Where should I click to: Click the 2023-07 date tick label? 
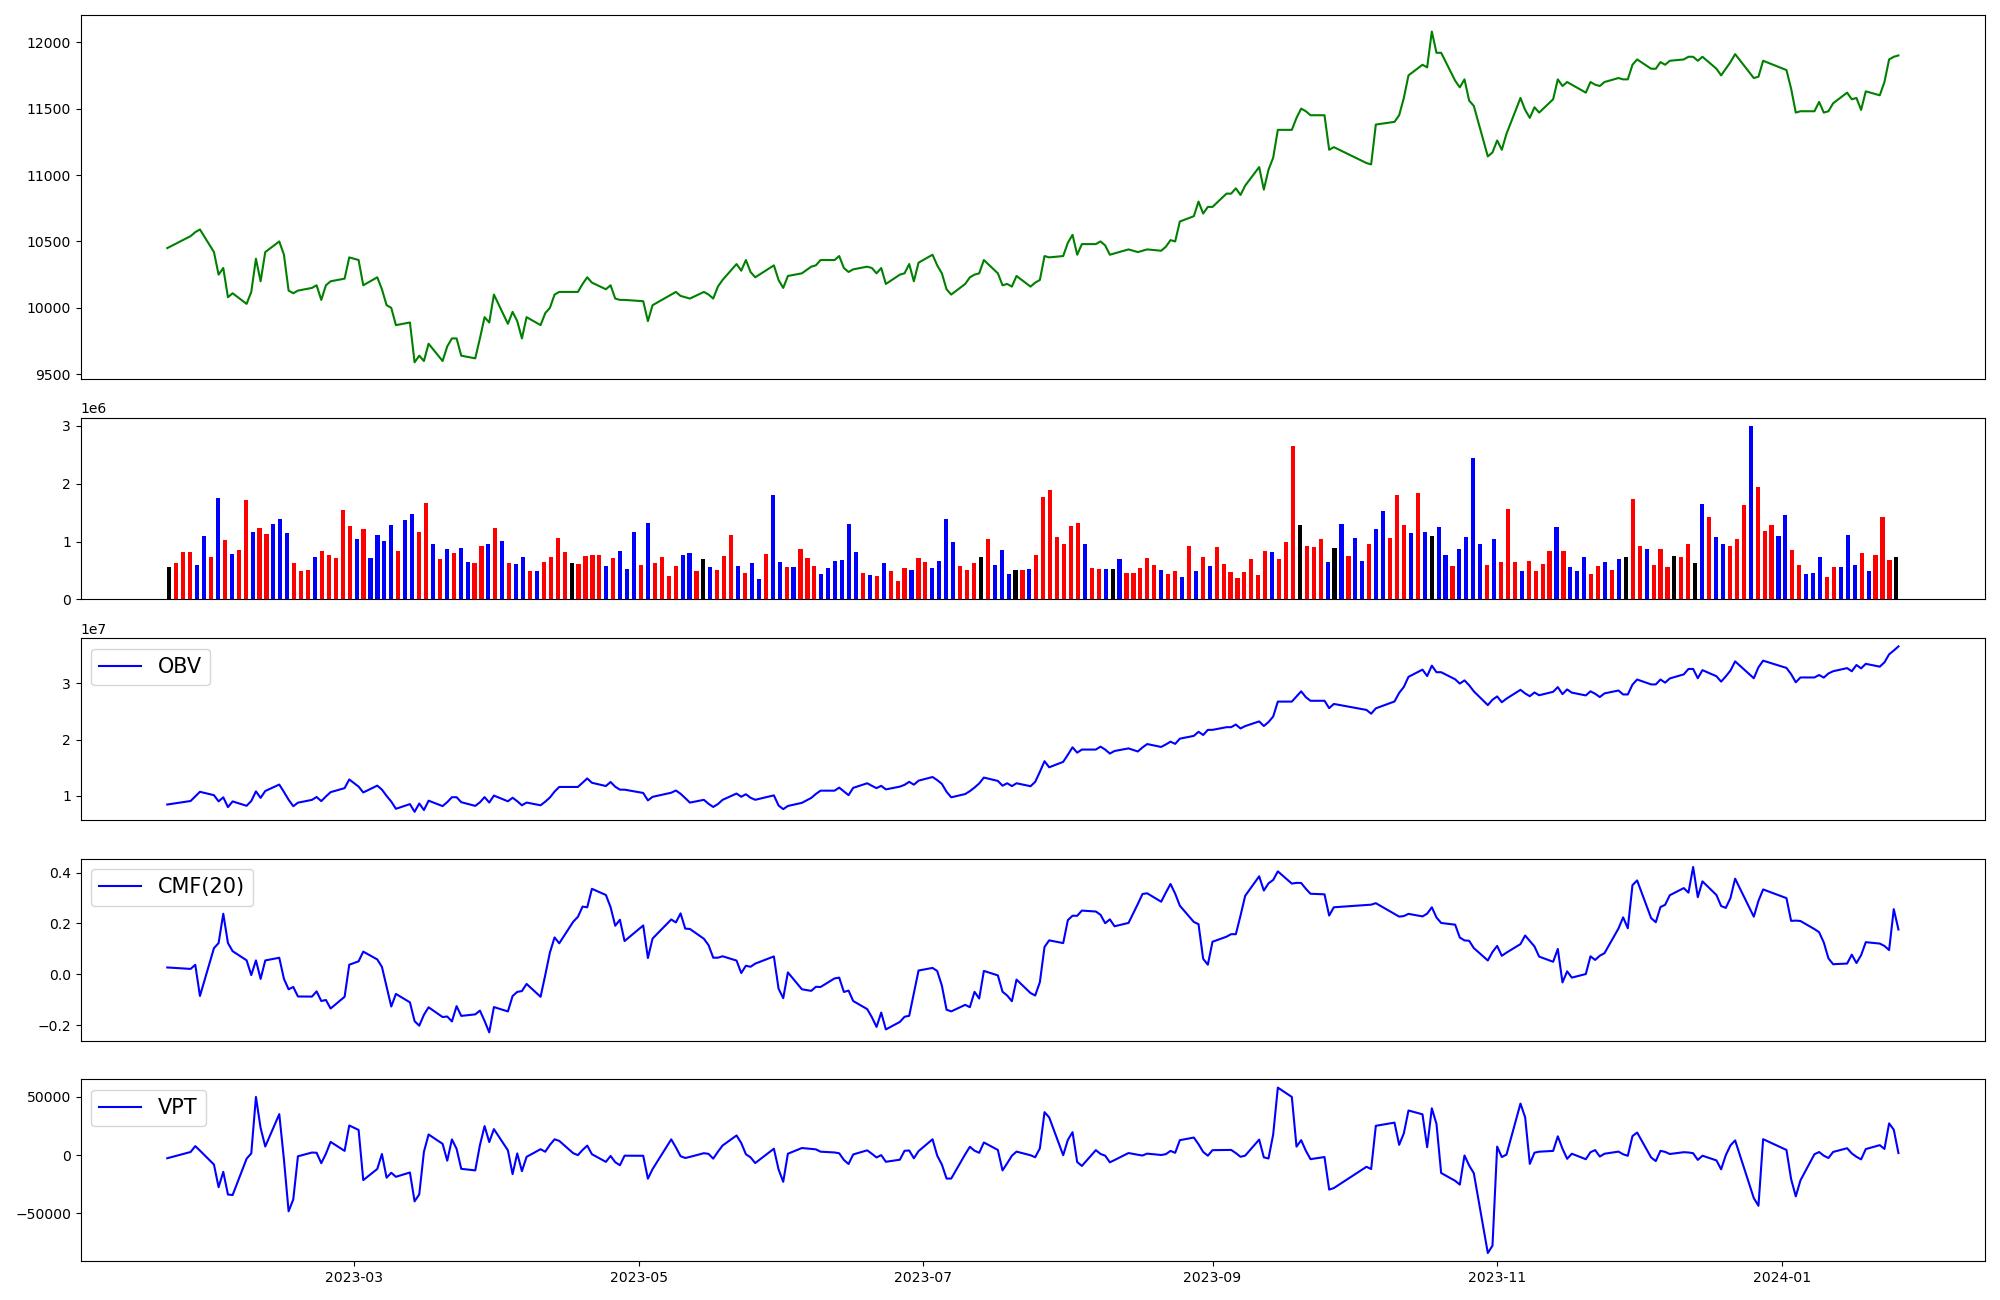pyautogui.click(x=922, y=1277)
